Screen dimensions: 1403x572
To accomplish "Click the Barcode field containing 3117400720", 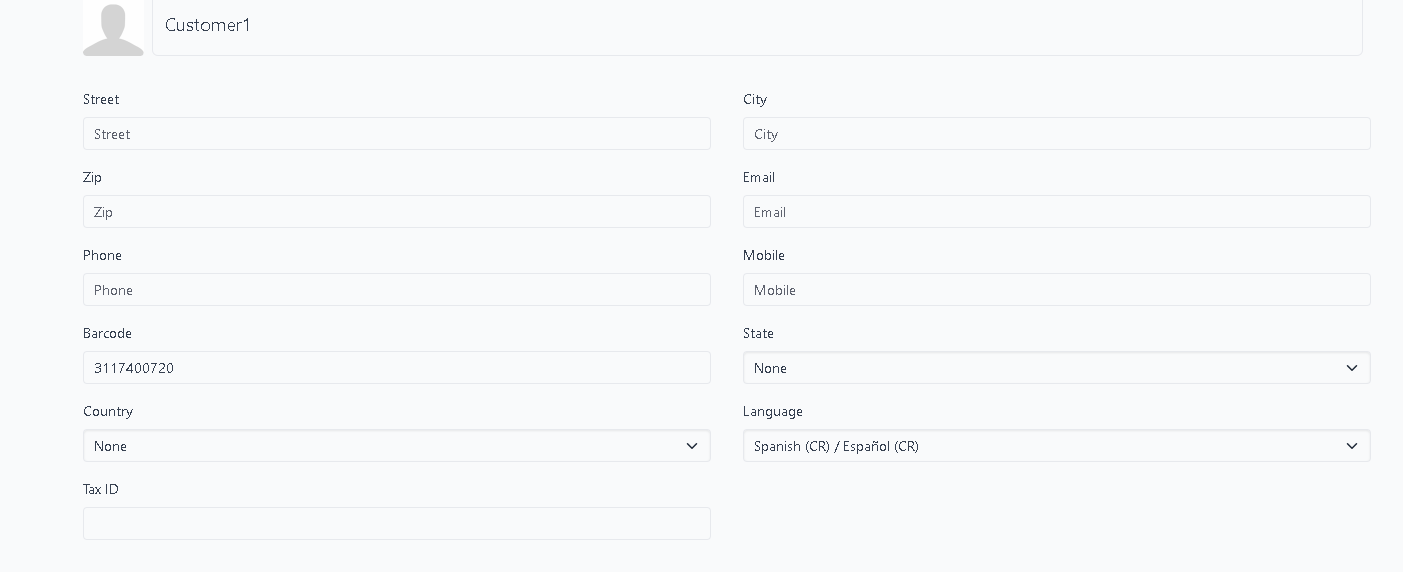I will click(x=396, y=368).
